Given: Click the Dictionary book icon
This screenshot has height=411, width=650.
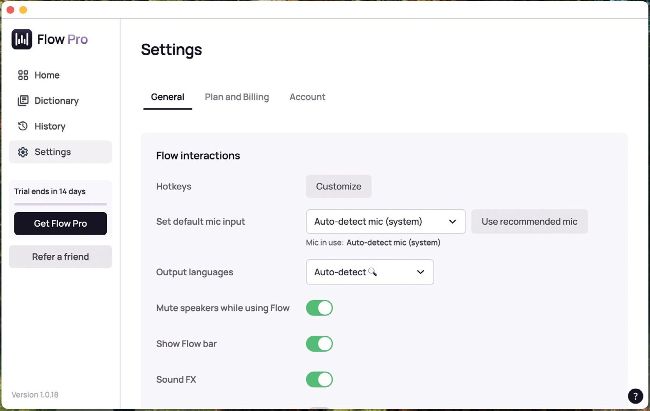Looking at the screenshot, I should coord(23,101).
